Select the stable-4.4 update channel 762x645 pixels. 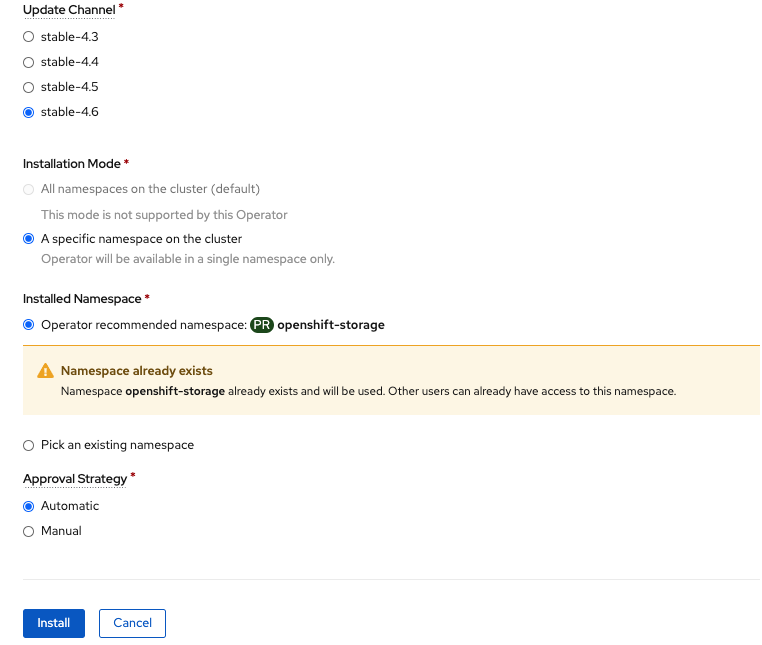[29, 62]
